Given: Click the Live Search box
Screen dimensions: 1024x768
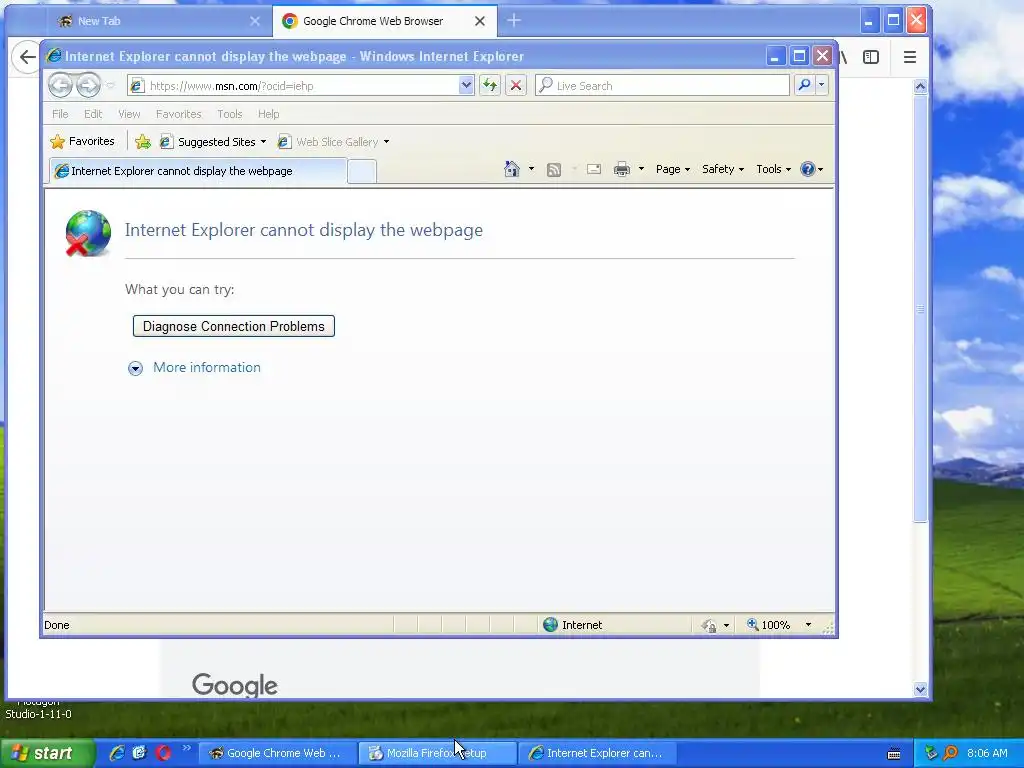Looking at the screenshot, I should coord(662,86).
